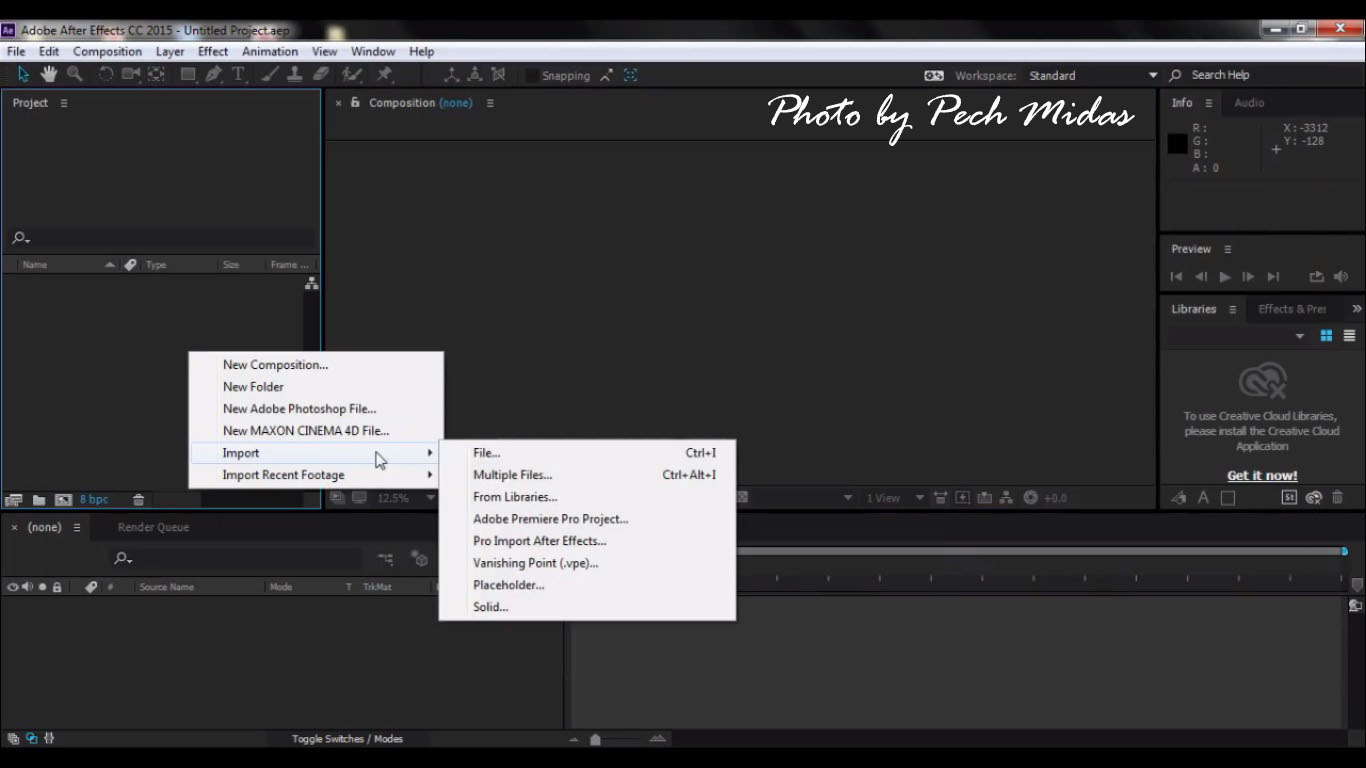Click Interpret Footage icon in Project panel
This screenshot has width=1366, height=768.
[14, 499]
